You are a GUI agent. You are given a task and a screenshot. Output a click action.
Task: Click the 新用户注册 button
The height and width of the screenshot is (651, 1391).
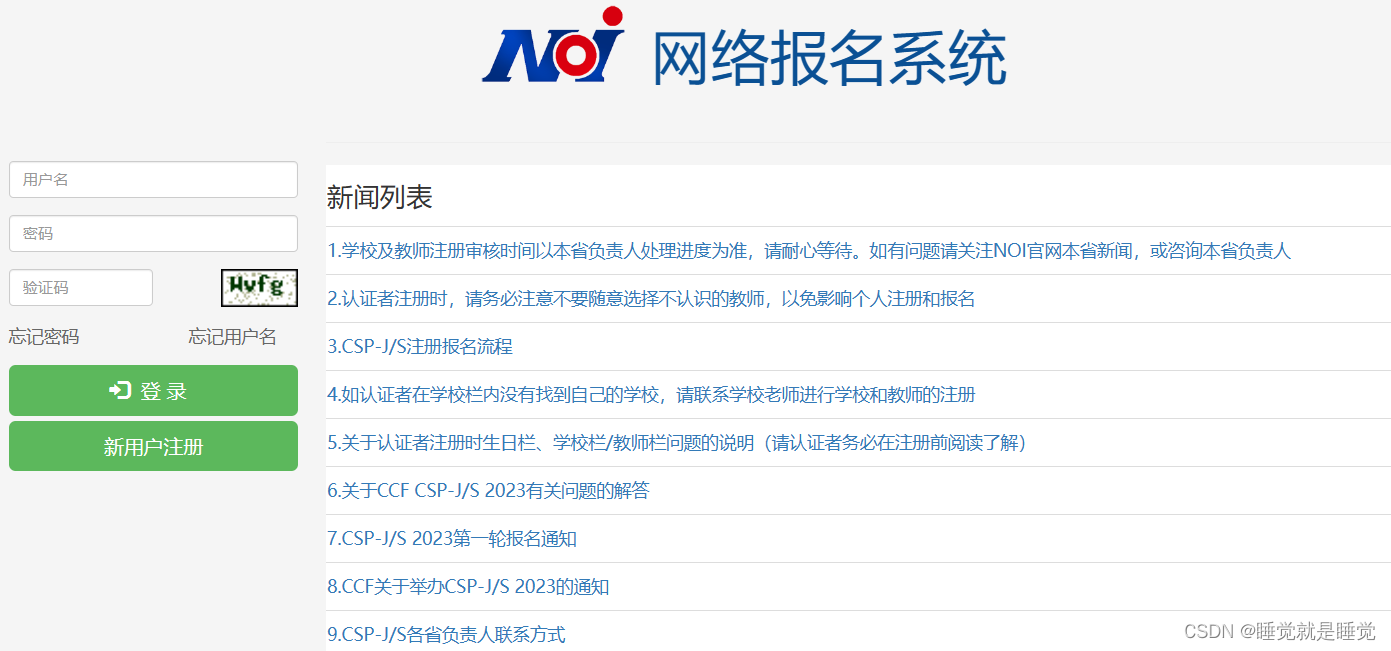153,446
